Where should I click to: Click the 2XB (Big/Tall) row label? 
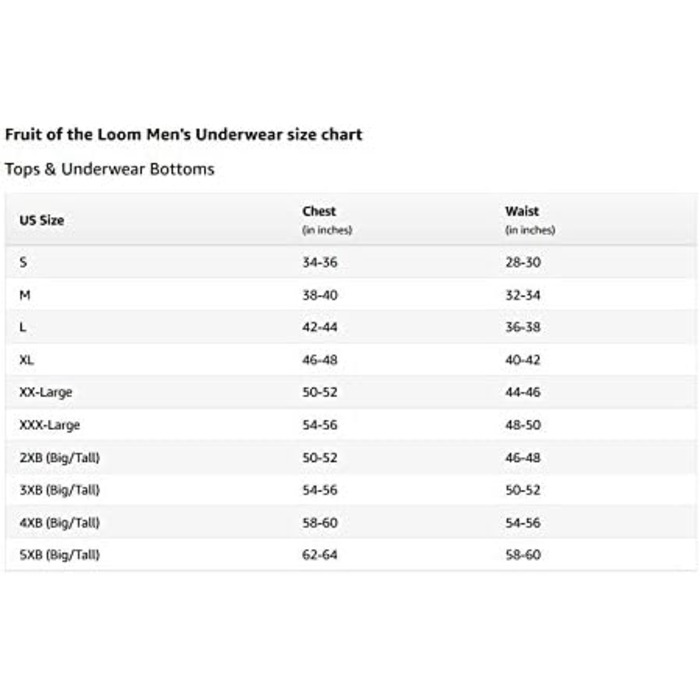[60, 458]
